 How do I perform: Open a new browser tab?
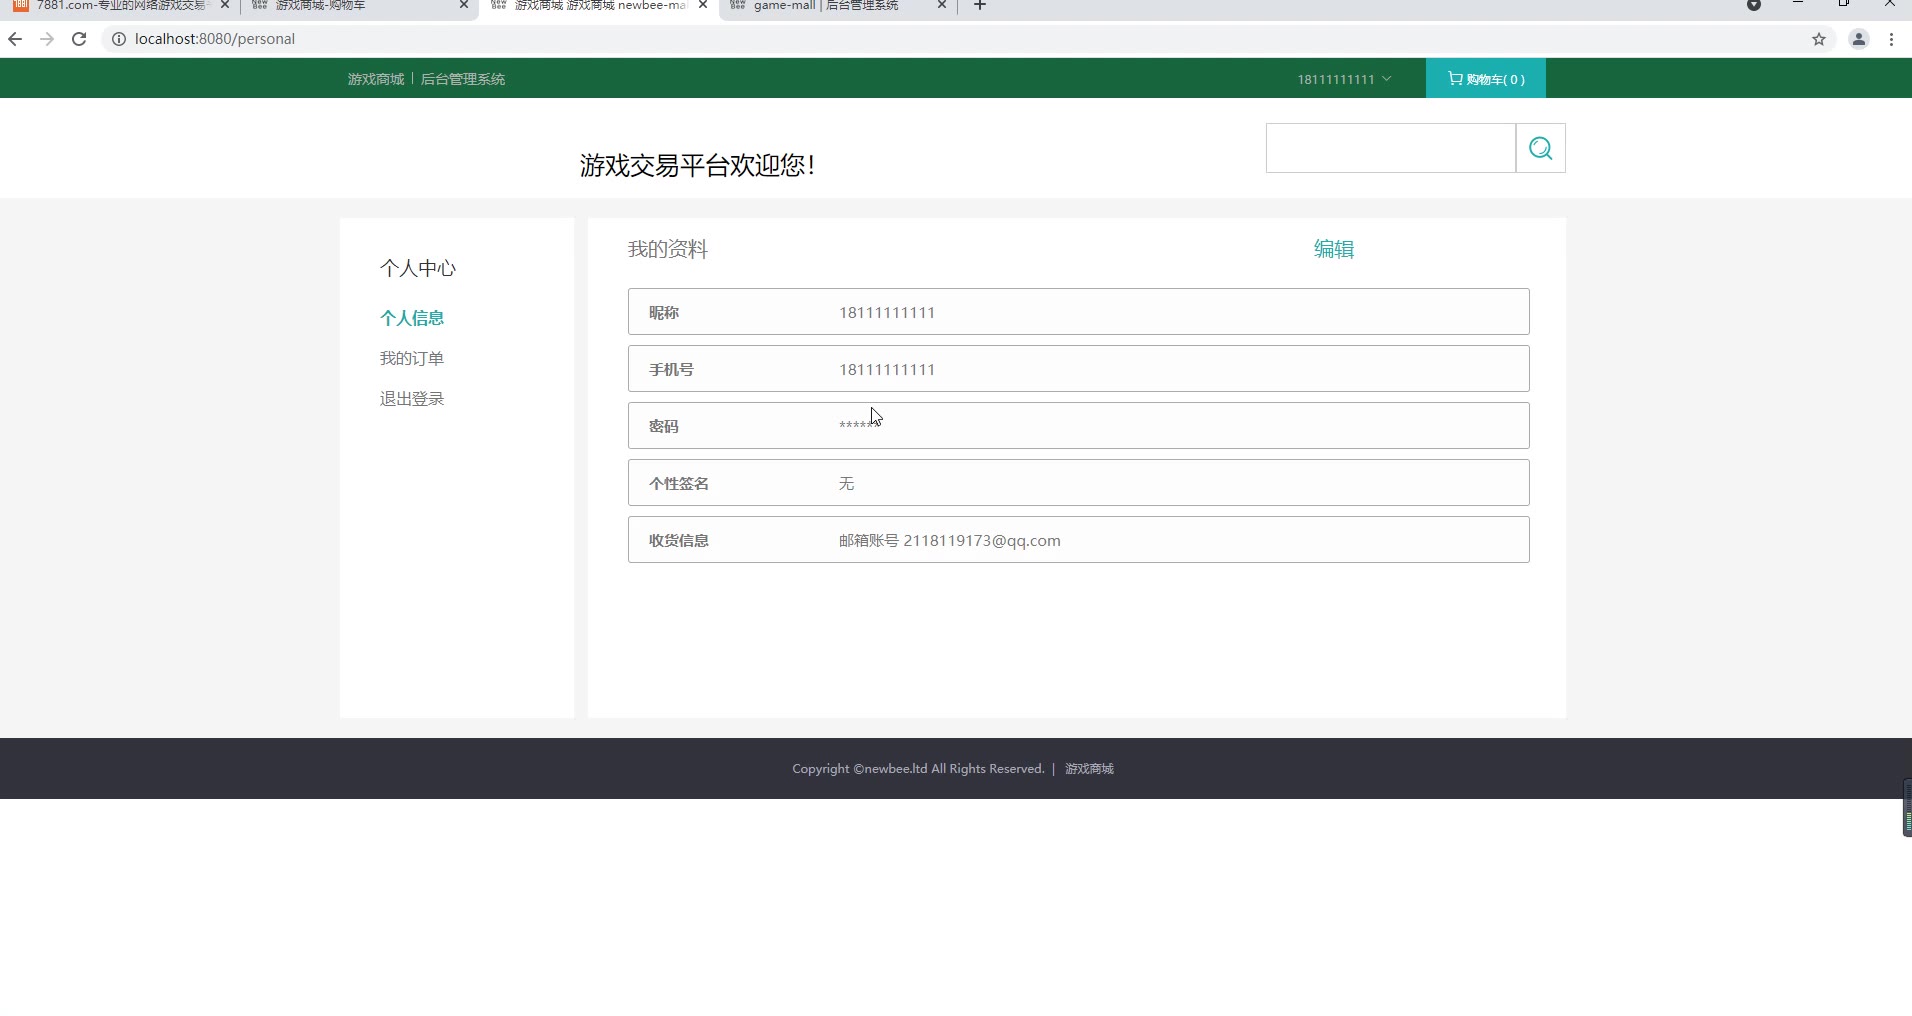pos(980,6)
